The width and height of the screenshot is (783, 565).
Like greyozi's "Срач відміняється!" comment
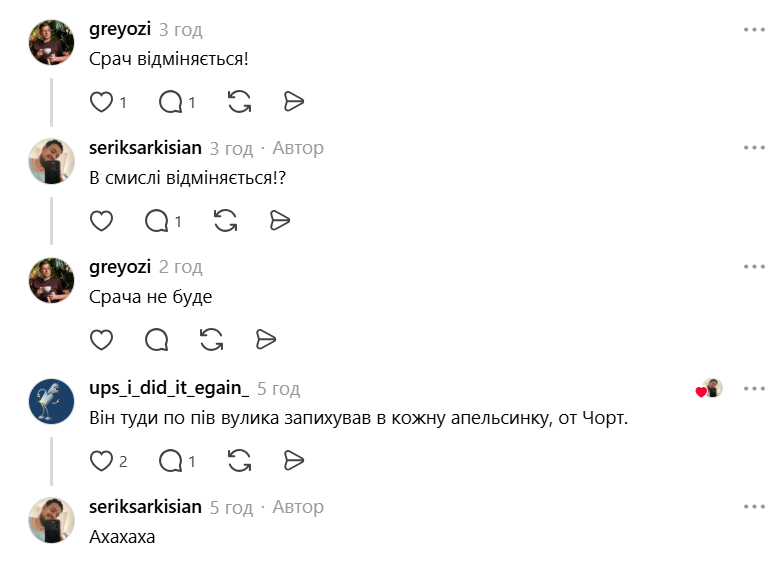[102, 102]
